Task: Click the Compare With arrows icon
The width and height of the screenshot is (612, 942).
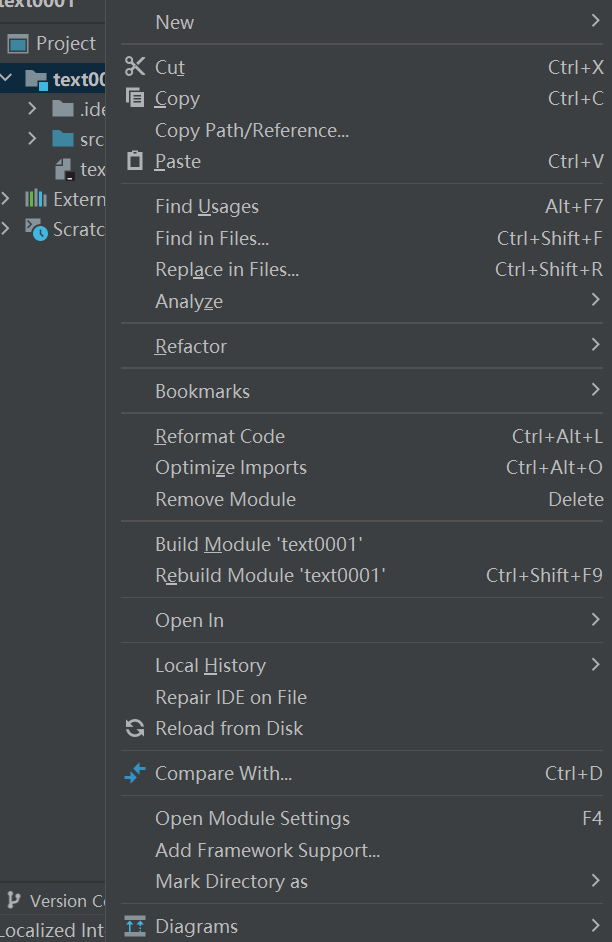Action: coord(135,773)
